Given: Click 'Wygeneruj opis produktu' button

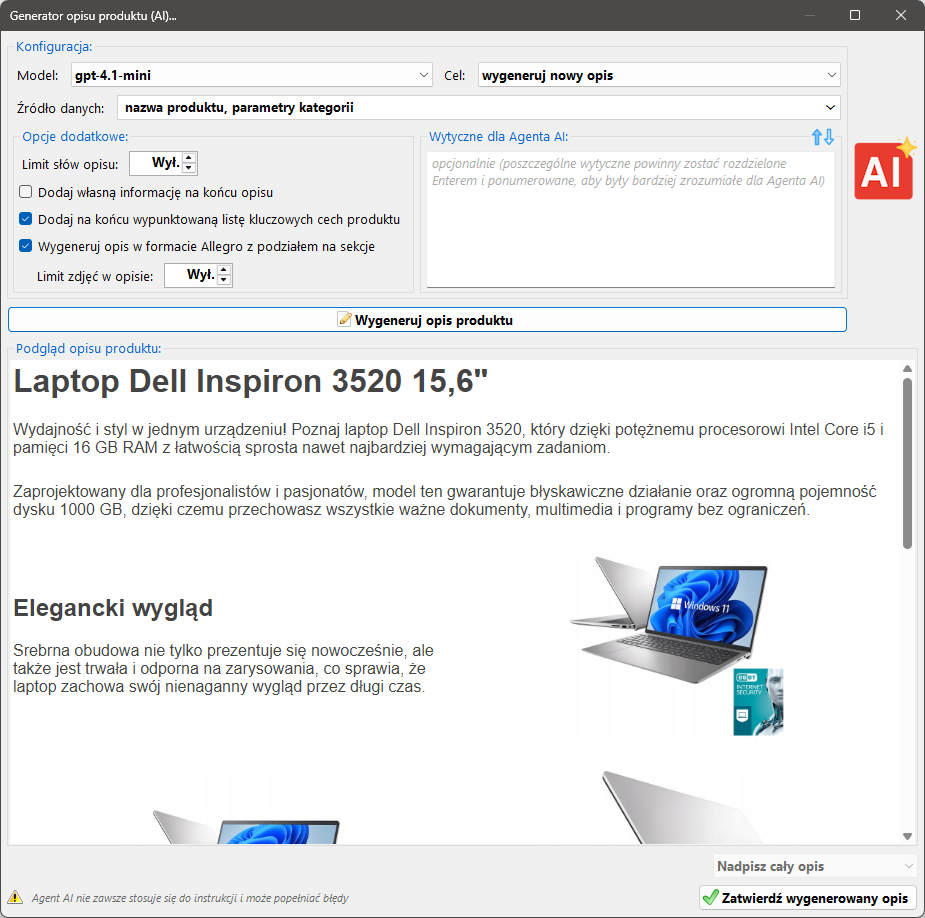Looking at the screenshot, I should coord(427,320).
